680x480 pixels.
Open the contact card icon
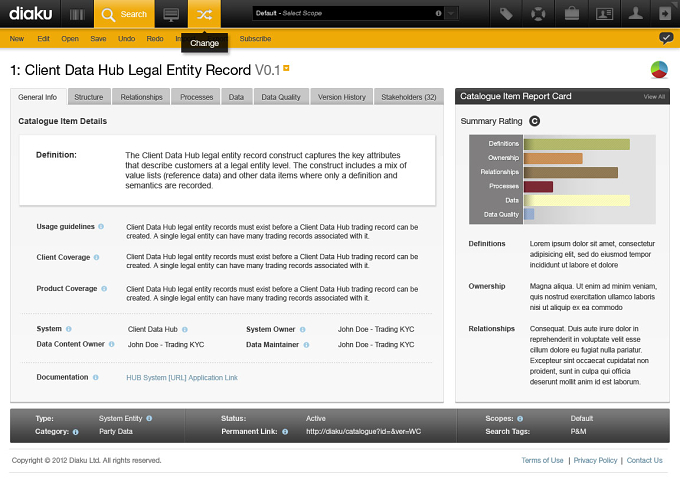click(604, 14)
